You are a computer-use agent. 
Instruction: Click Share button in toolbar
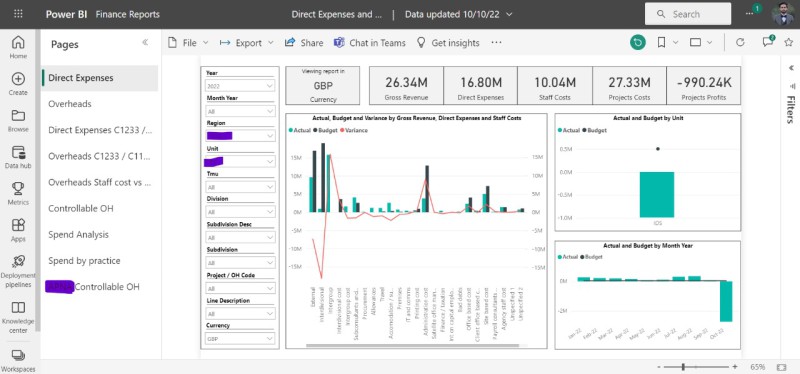click(x=304, y=43)
